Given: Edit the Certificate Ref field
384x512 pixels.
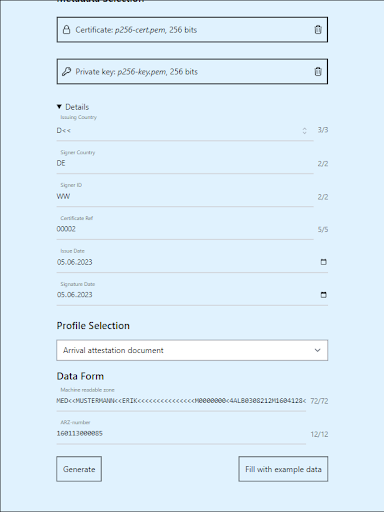Looking at the screenshot, I should 185,229.
